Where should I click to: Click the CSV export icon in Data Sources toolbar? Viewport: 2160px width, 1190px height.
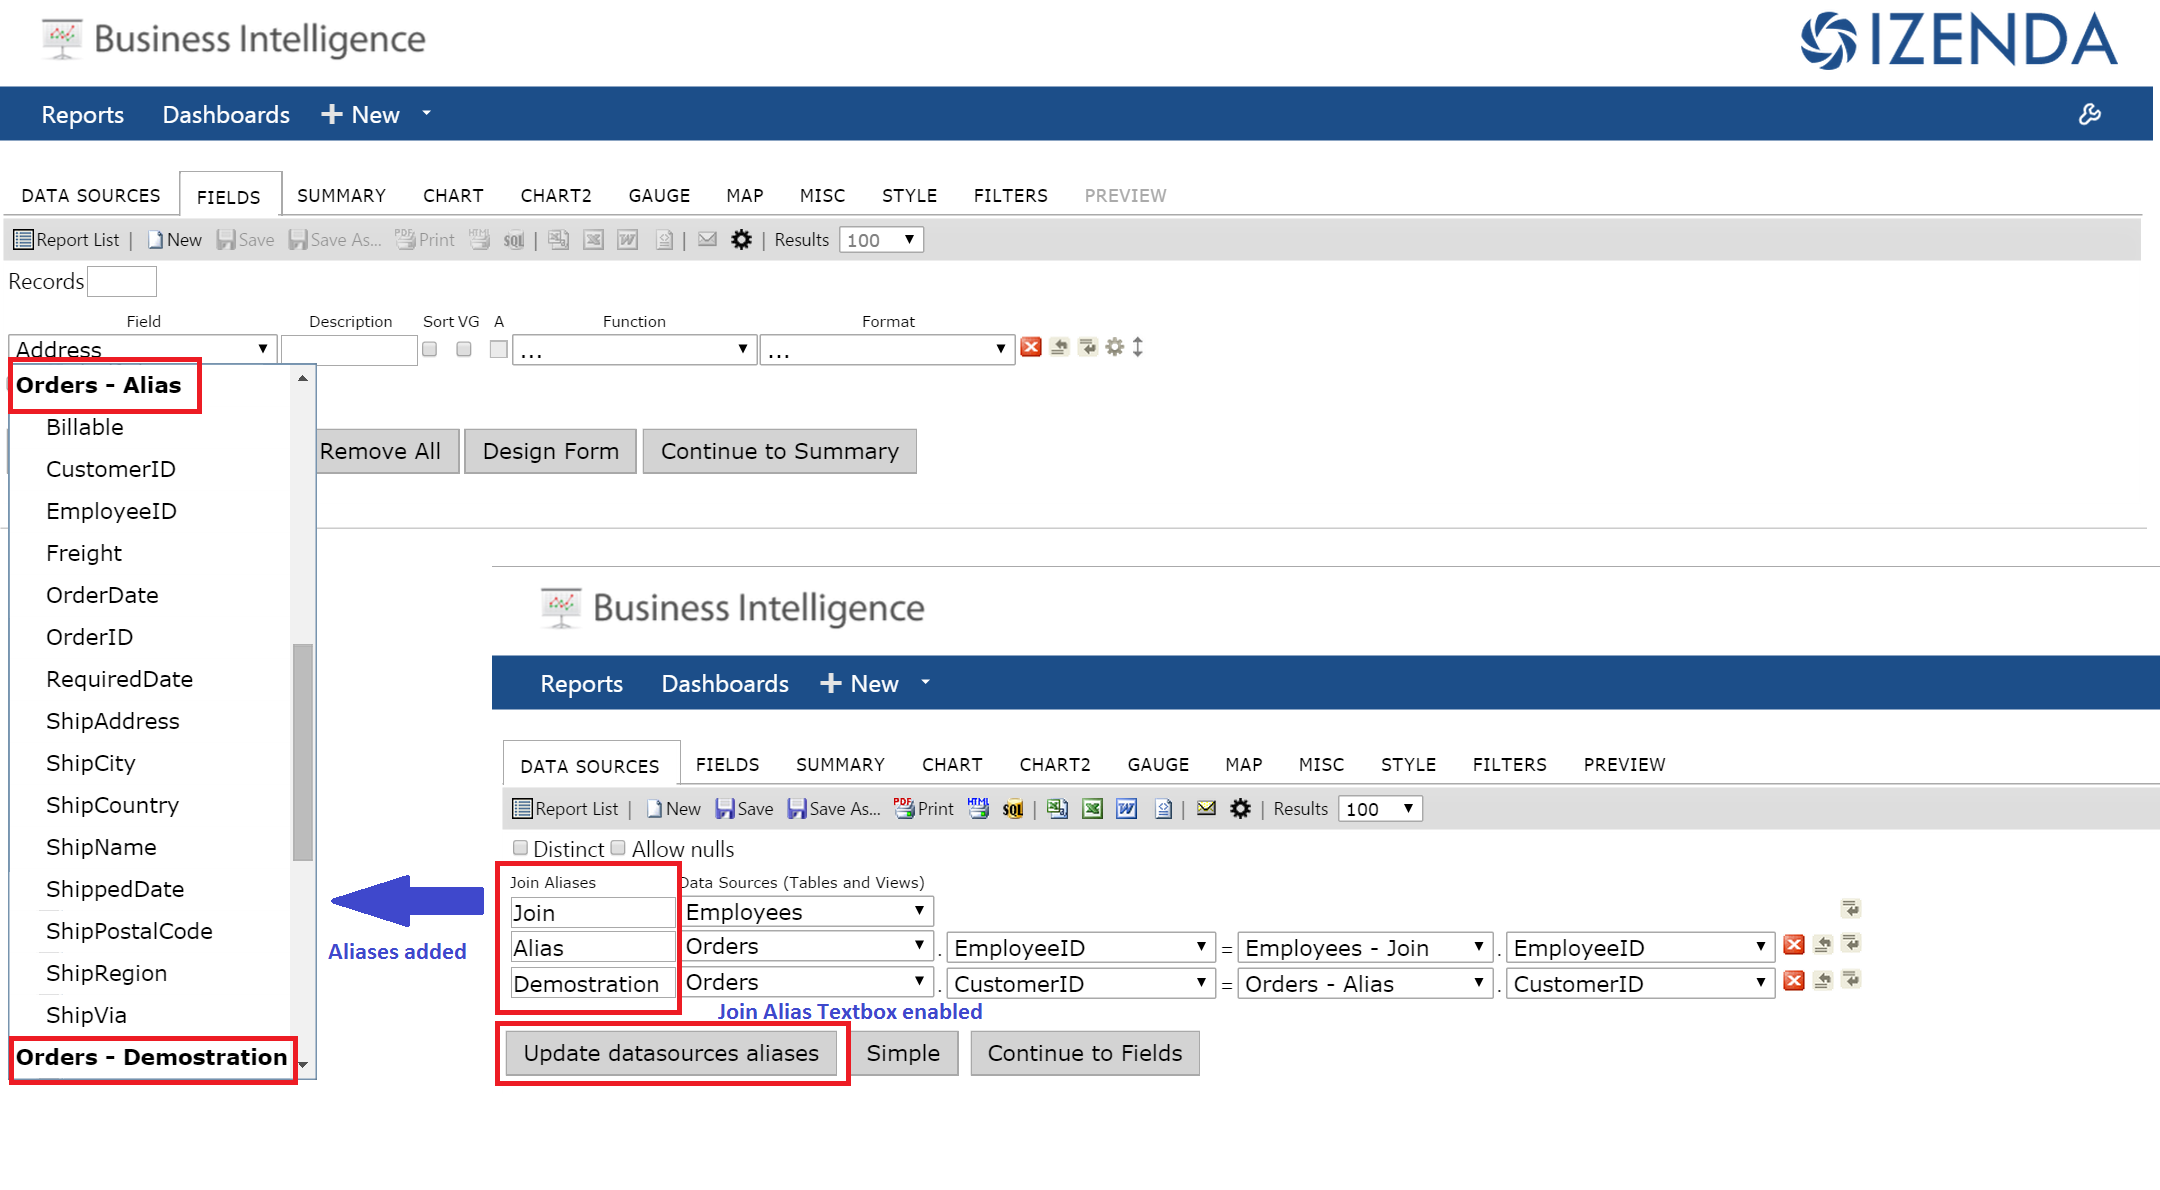coord(1057,808)
